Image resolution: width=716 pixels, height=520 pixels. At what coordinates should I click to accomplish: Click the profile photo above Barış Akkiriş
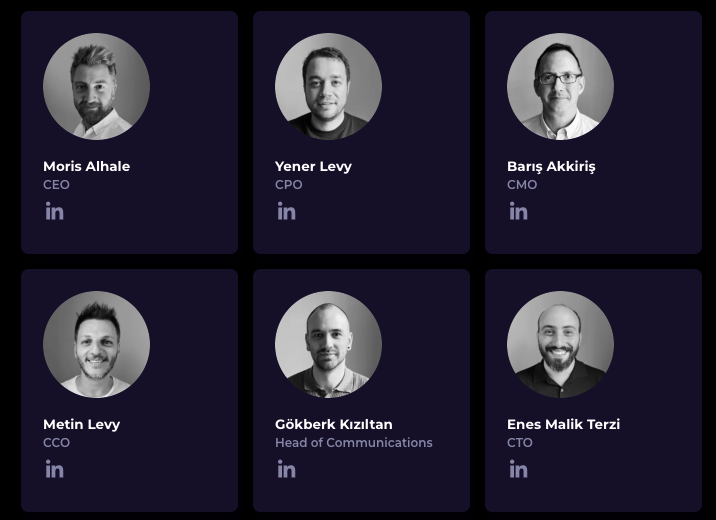pos(560,86)
